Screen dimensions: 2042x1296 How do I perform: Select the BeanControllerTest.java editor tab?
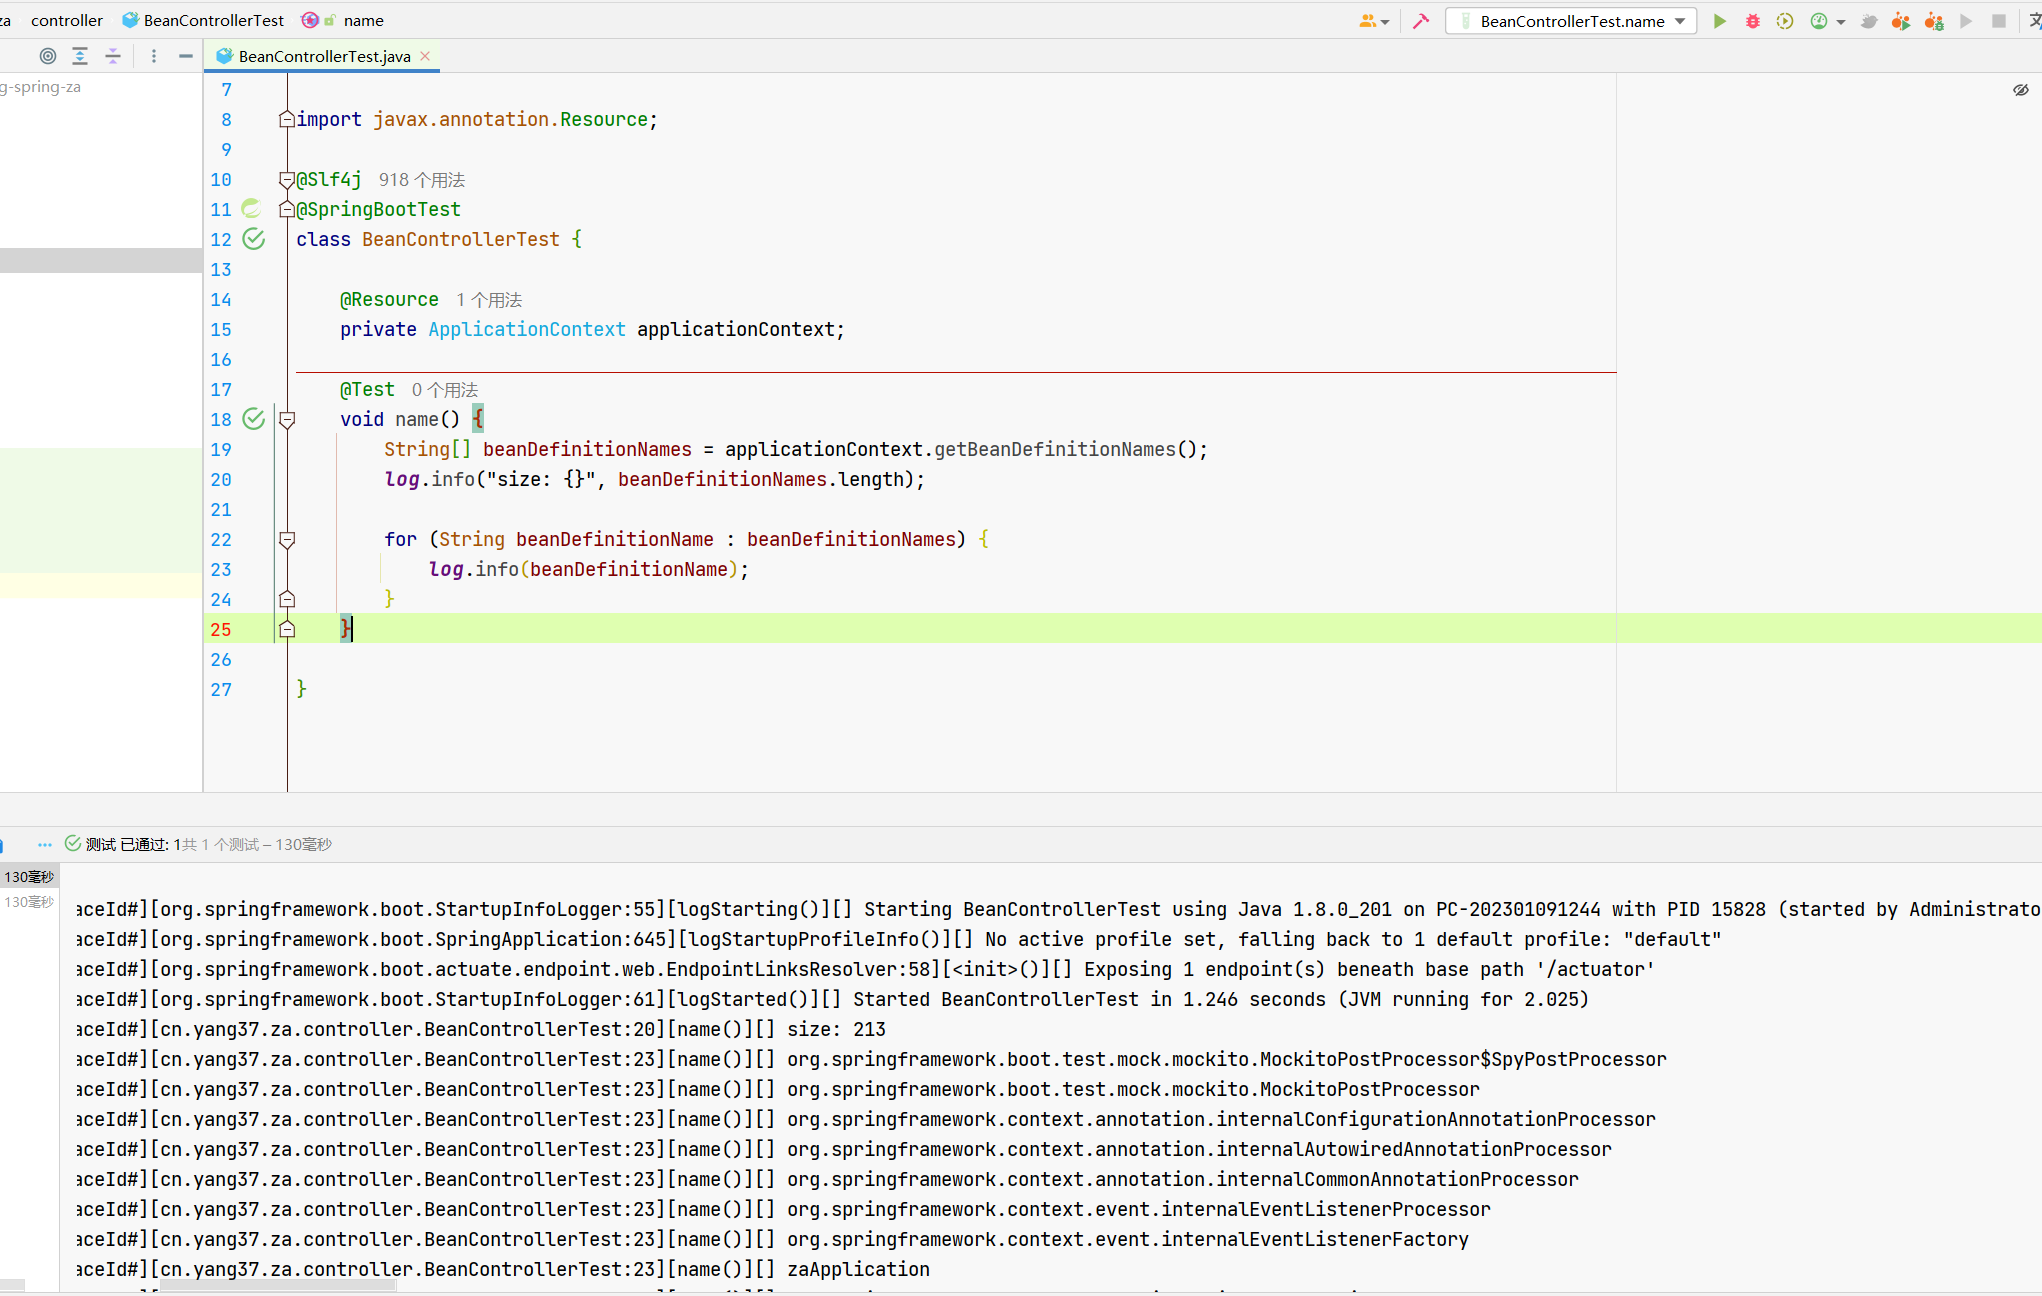tap(322, 56)
